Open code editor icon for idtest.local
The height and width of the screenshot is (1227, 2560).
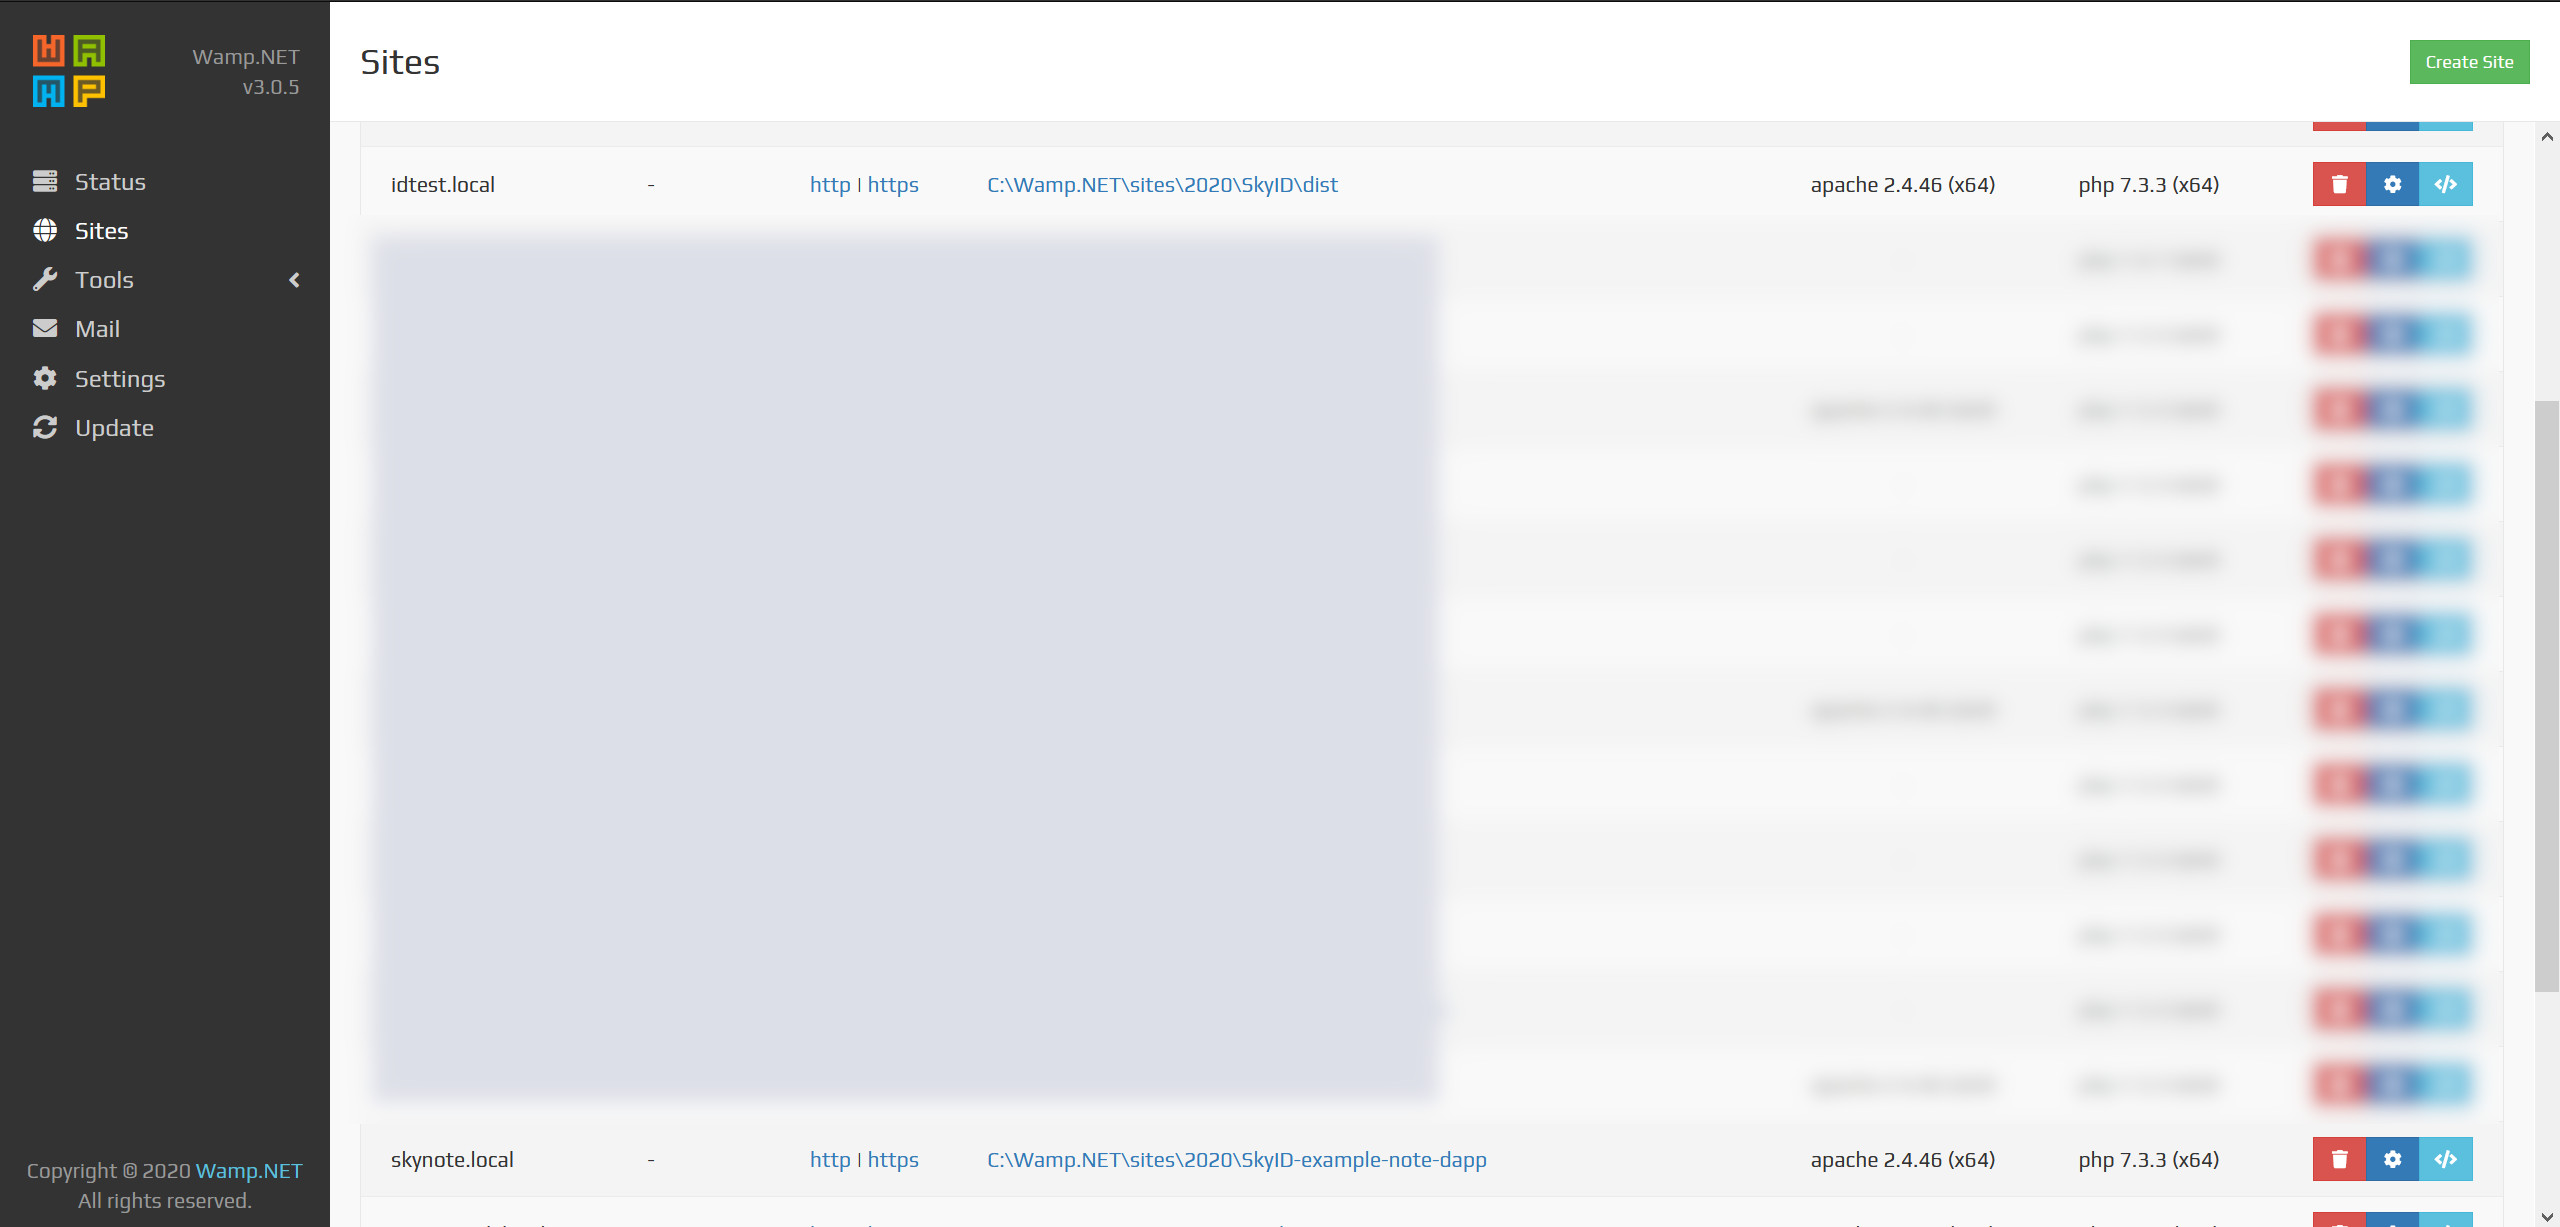(x=2445, y=184)
